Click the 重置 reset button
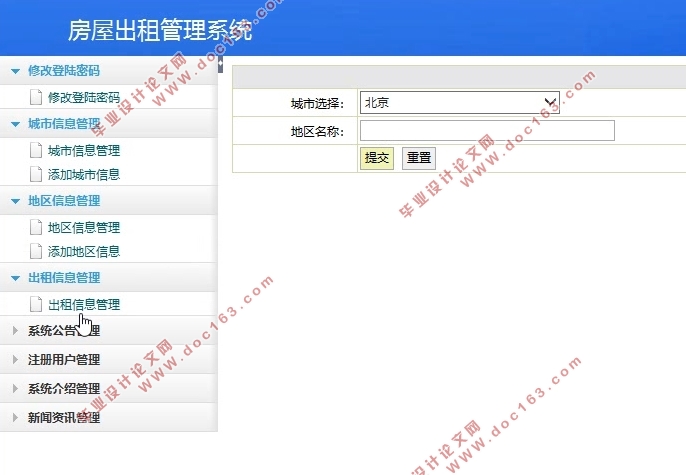 [419, 158]
